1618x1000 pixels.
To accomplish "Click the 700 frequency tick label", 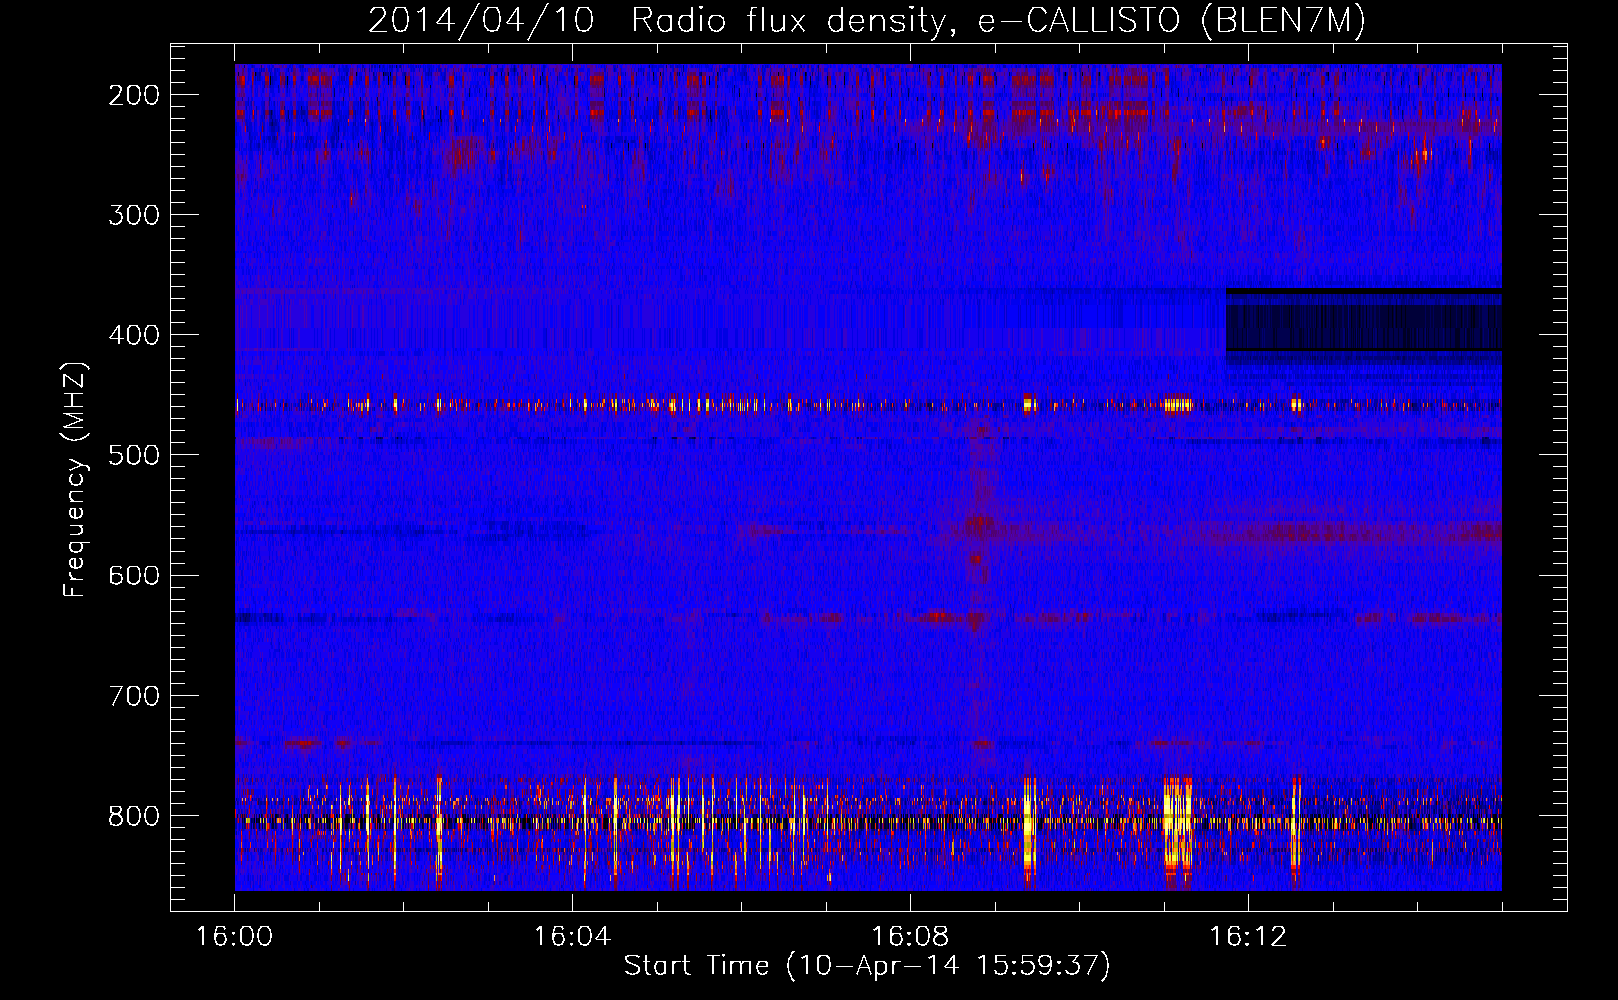I will 134,696.
